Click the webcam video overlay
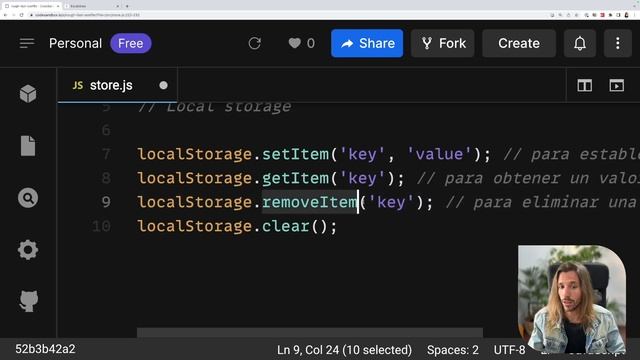The height and width of the screenshot is (360, 640). tap(572, 299)
